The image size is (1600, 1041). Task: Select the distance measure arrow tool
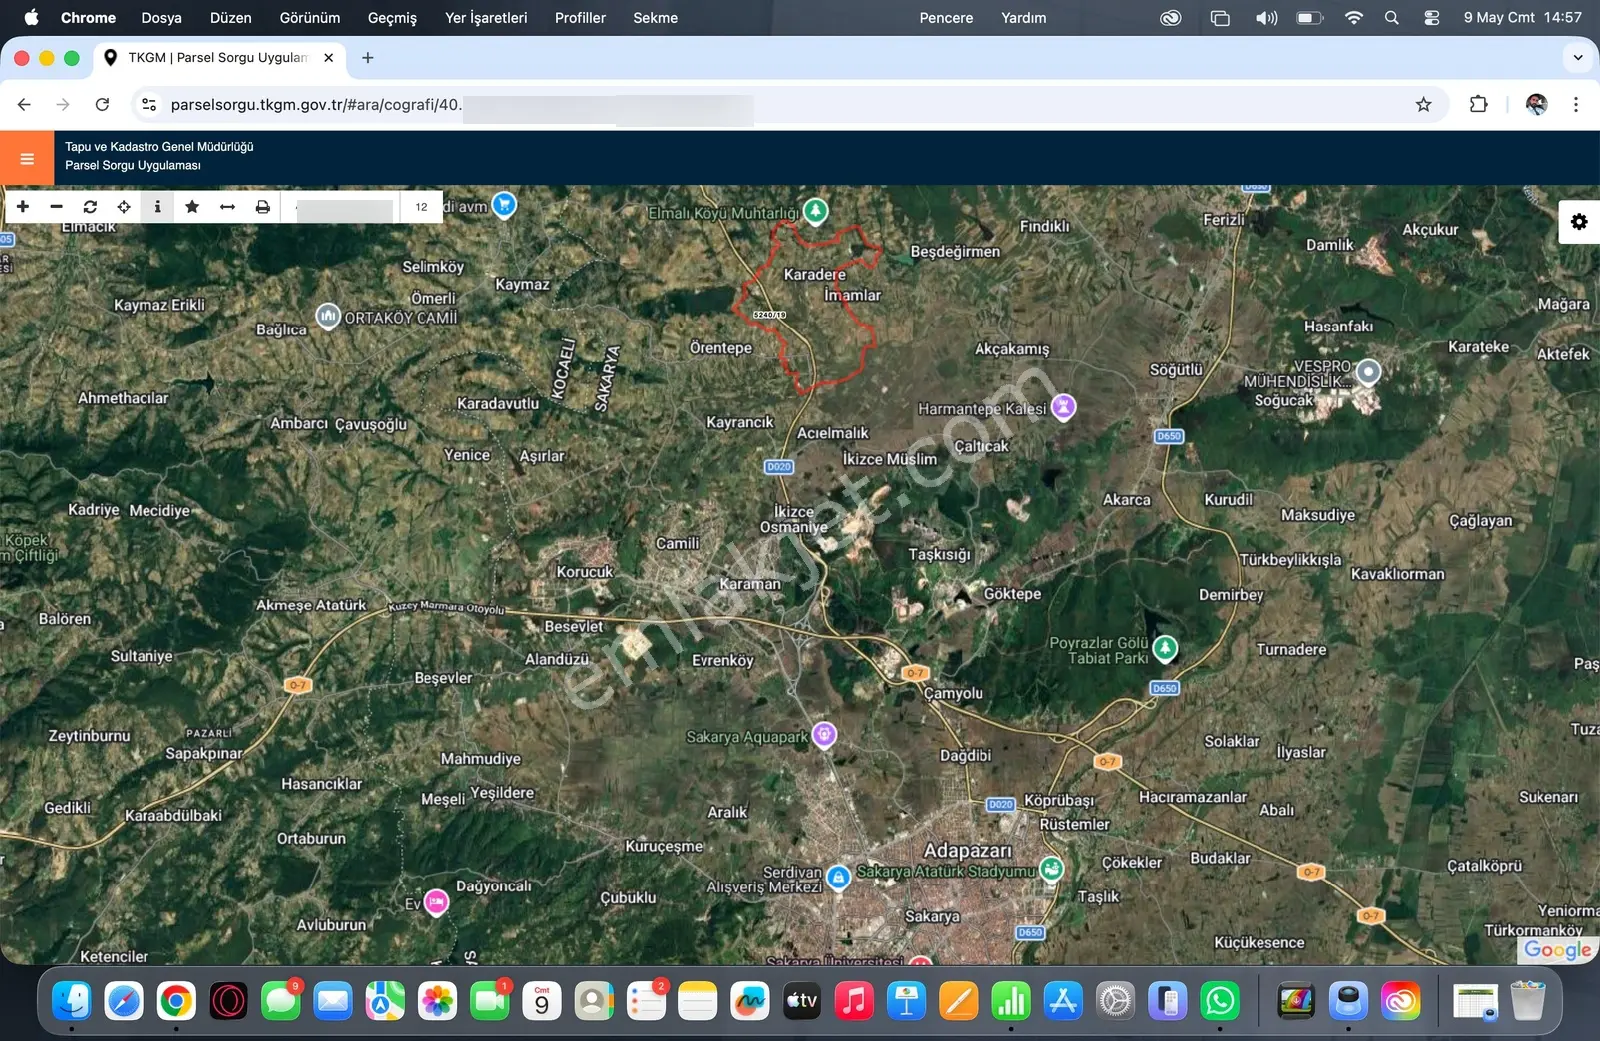(x=227, y=207)
